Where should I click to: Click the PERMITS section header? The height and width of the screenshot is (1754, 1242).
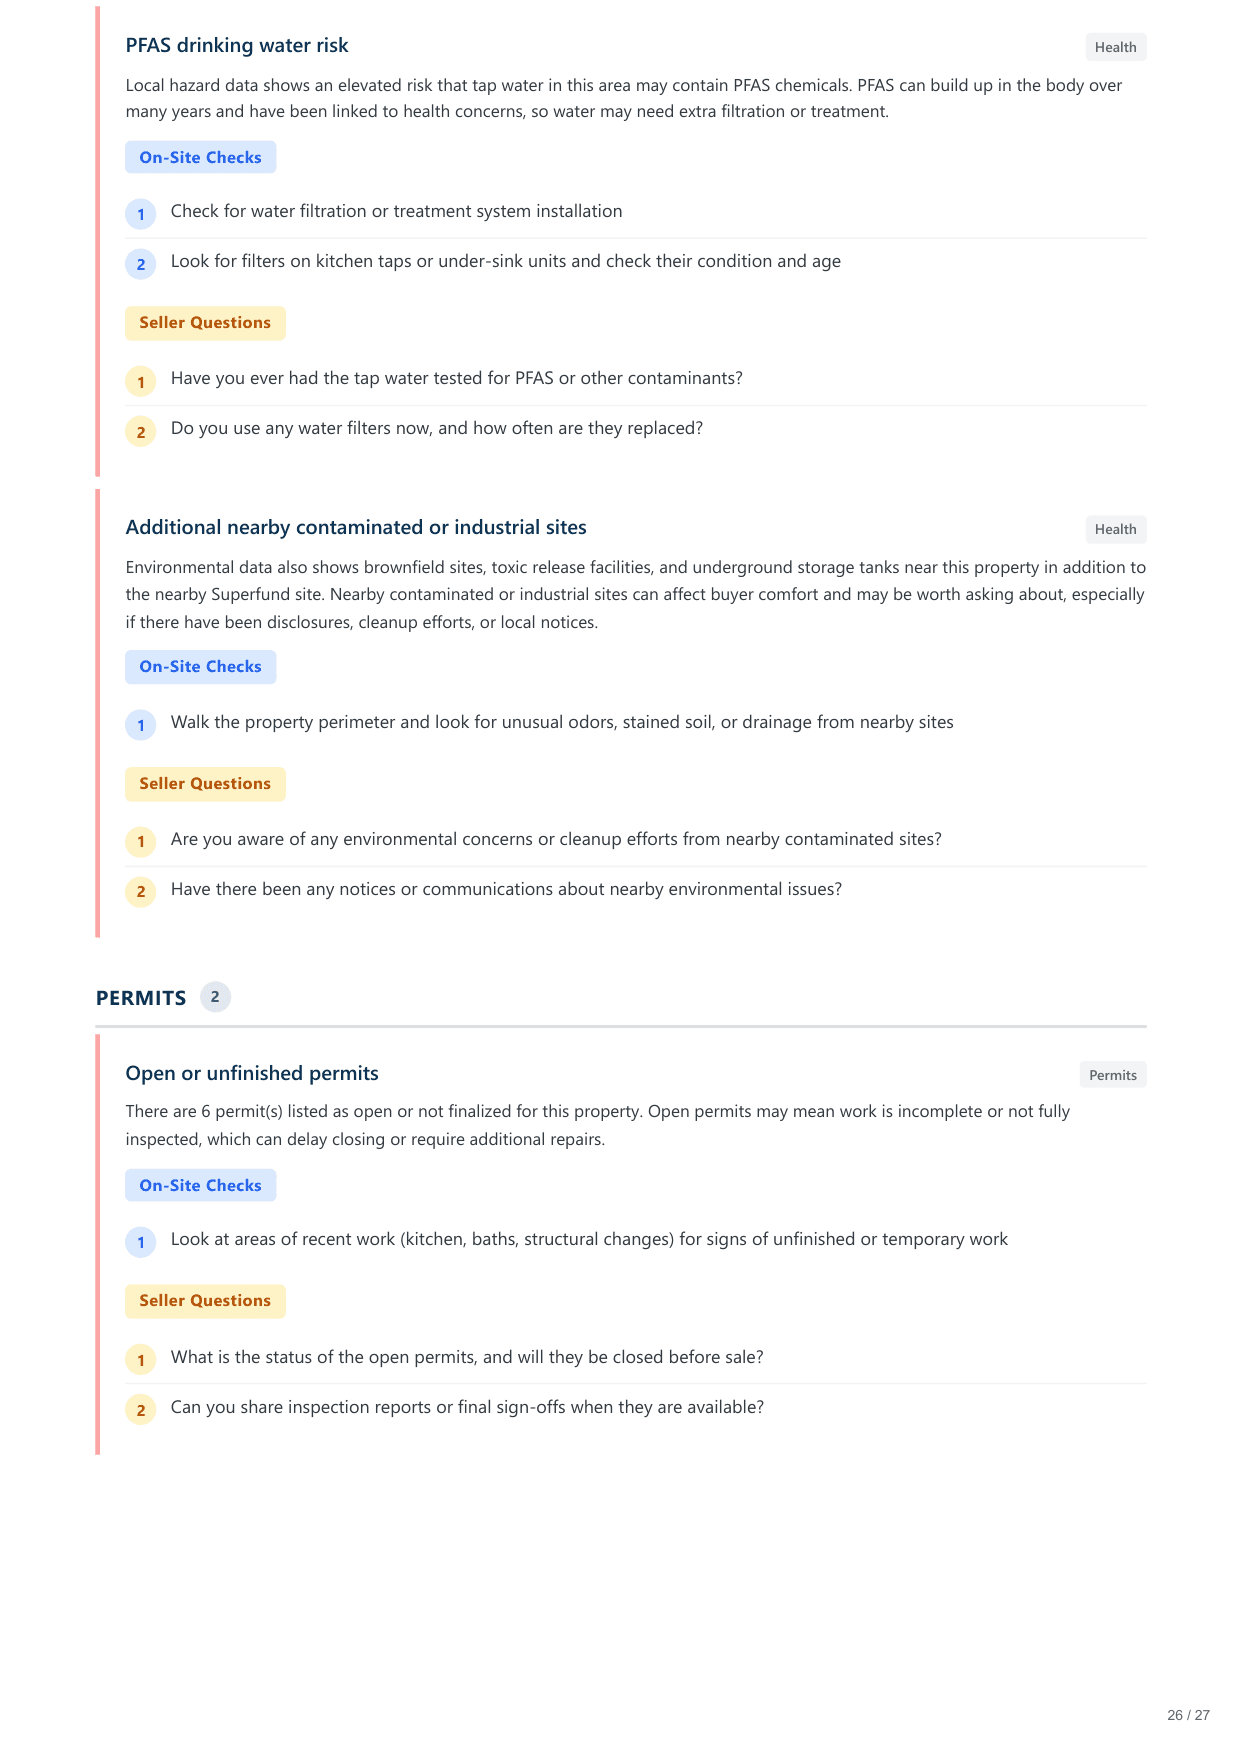(x=141, y=998)
